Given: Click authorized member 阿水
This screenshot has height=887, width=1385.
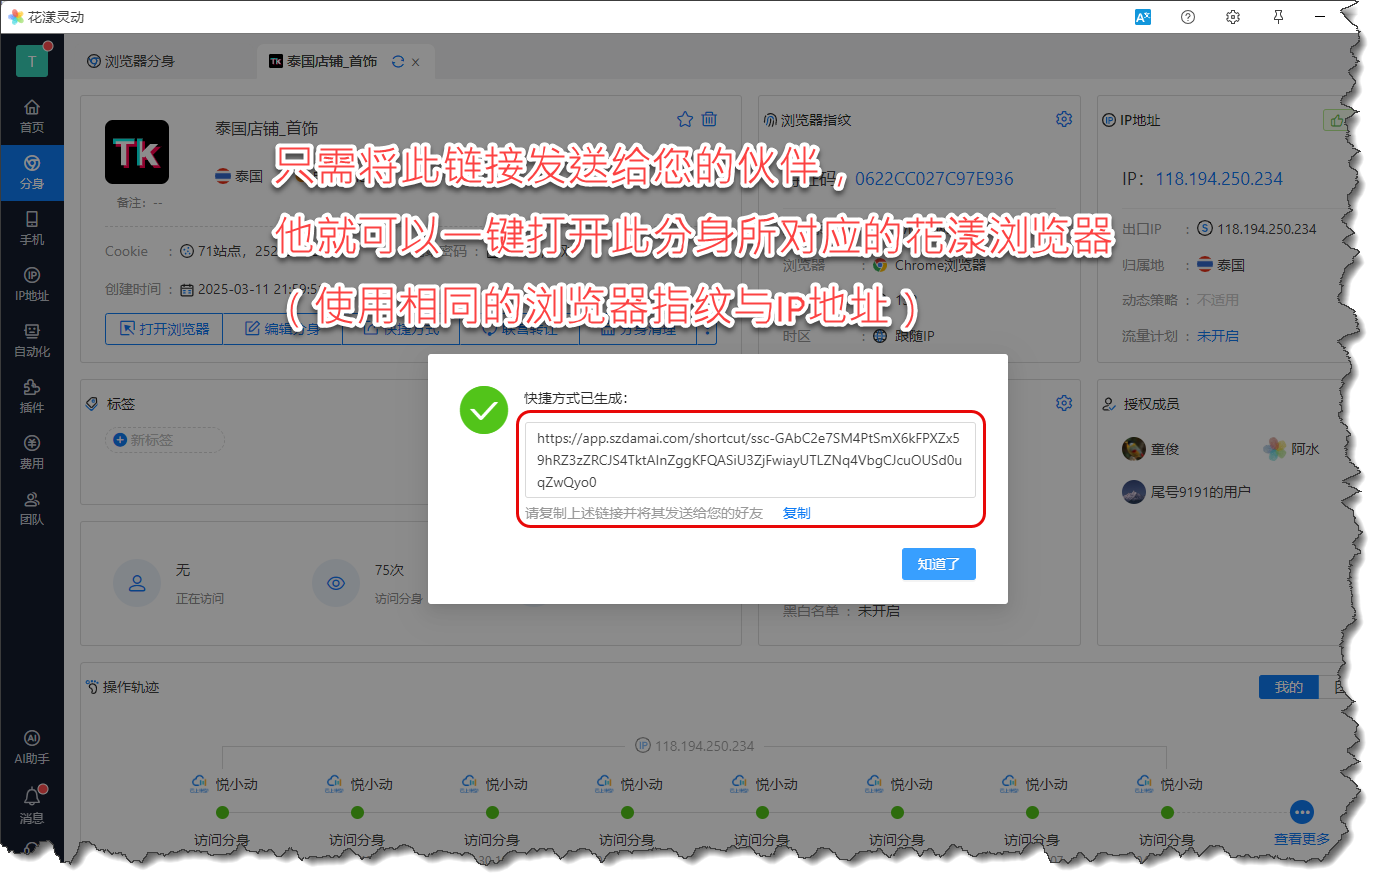Looking at the screenshot, I should point(1291,449).
